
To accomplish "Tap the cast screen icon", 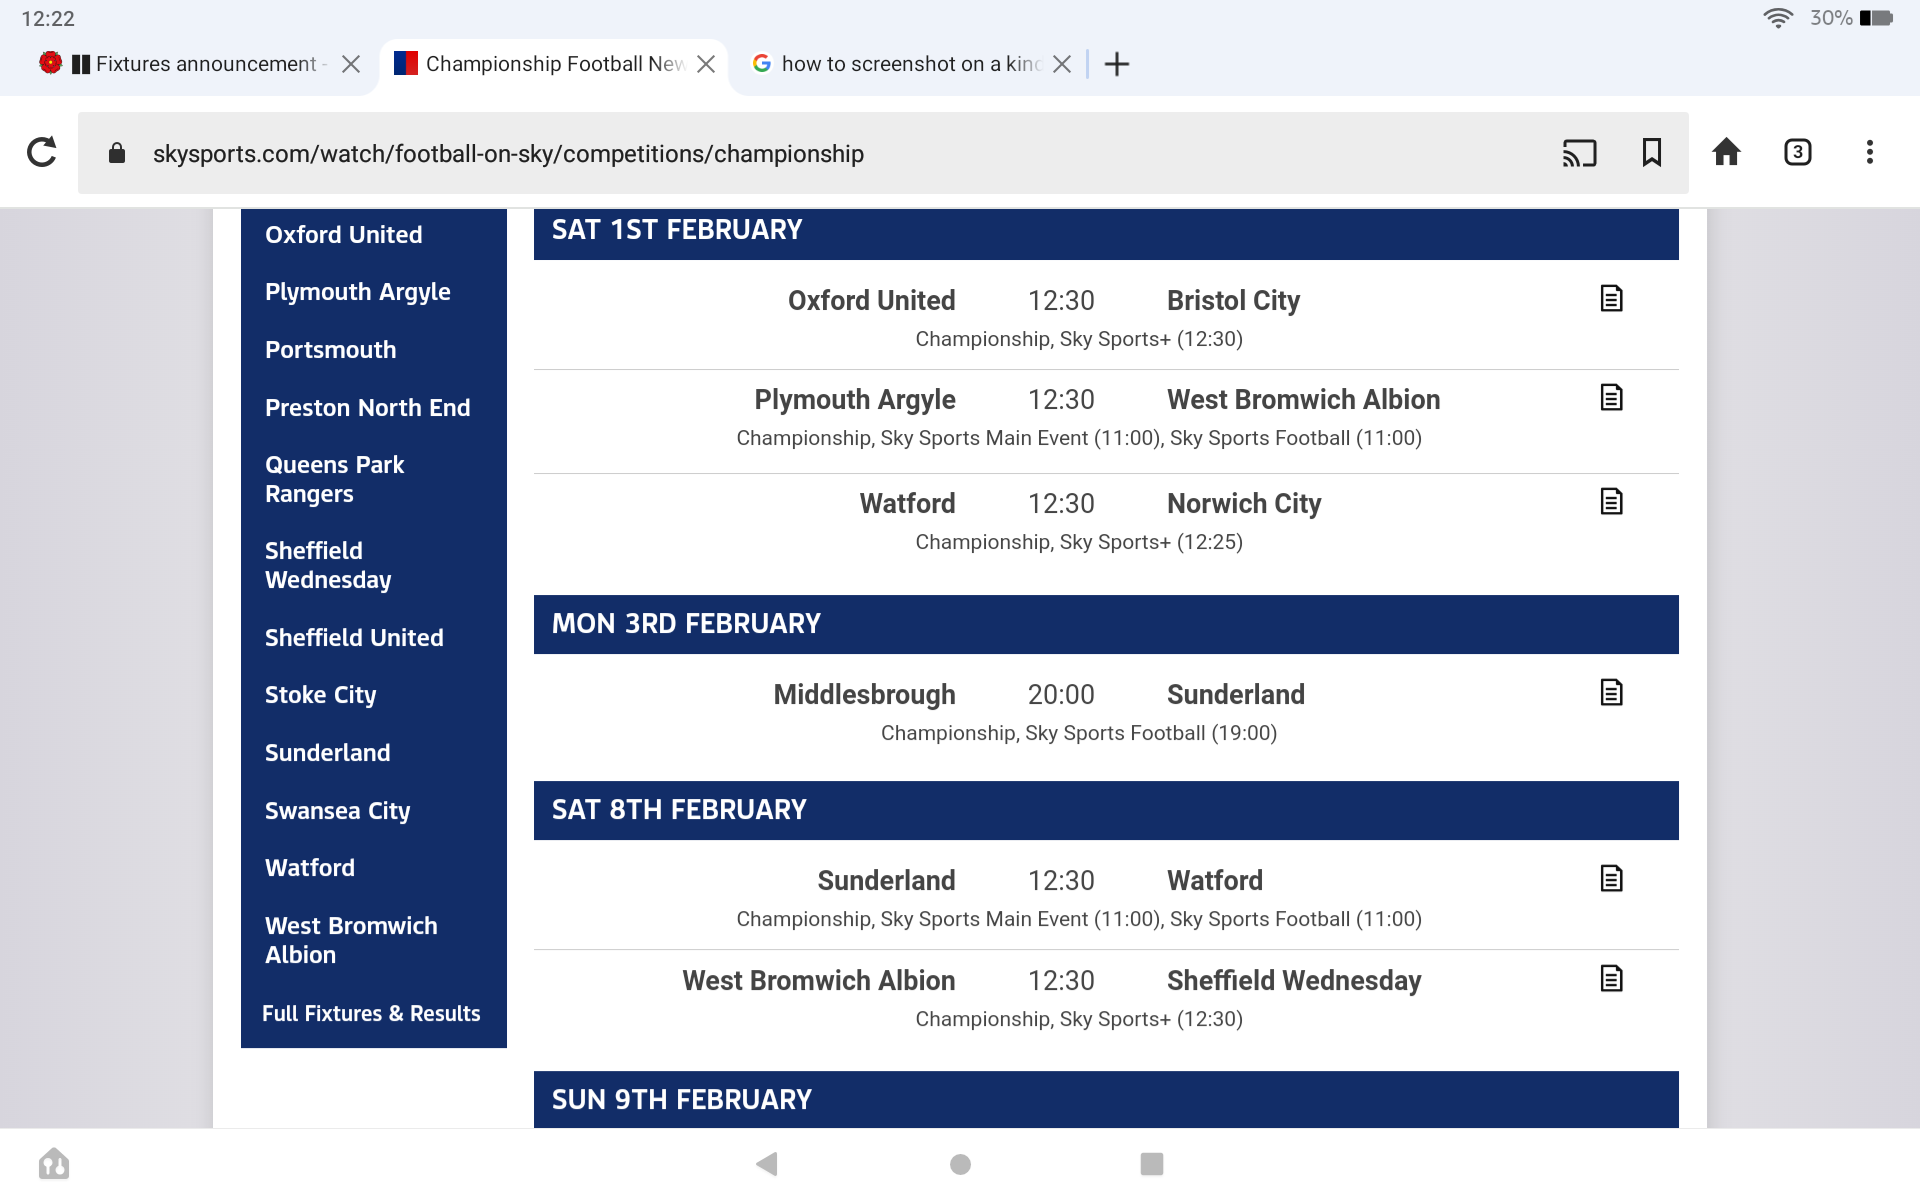I will coord(1579,153).
